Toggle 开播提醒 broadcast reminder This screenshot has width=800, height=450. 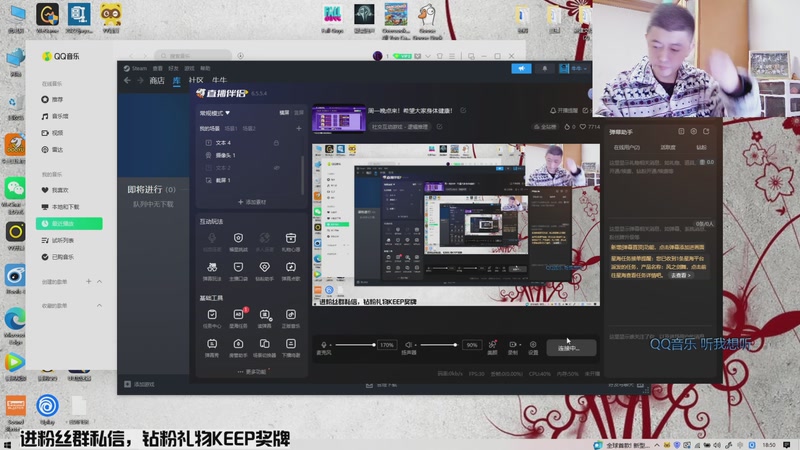564,110
